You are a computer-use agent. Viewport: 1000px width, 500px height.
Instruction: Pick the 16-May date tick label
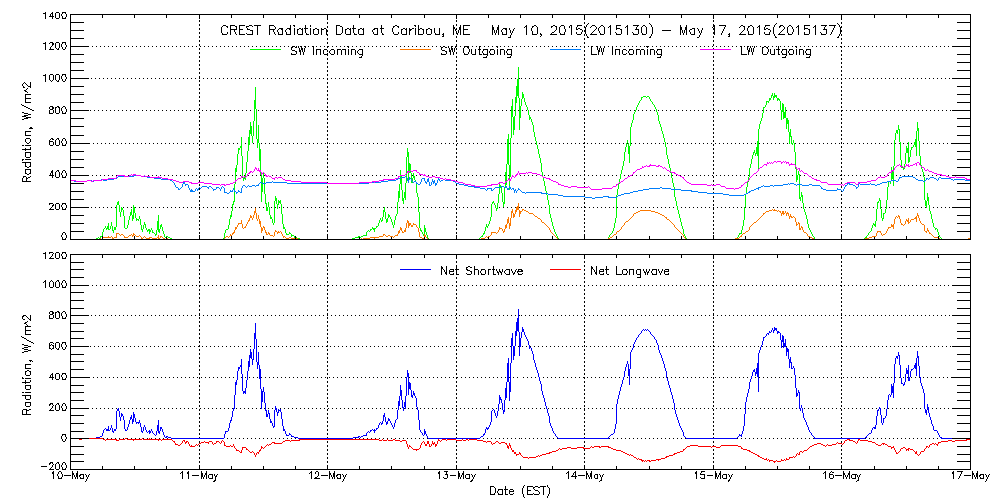point(842,476)
